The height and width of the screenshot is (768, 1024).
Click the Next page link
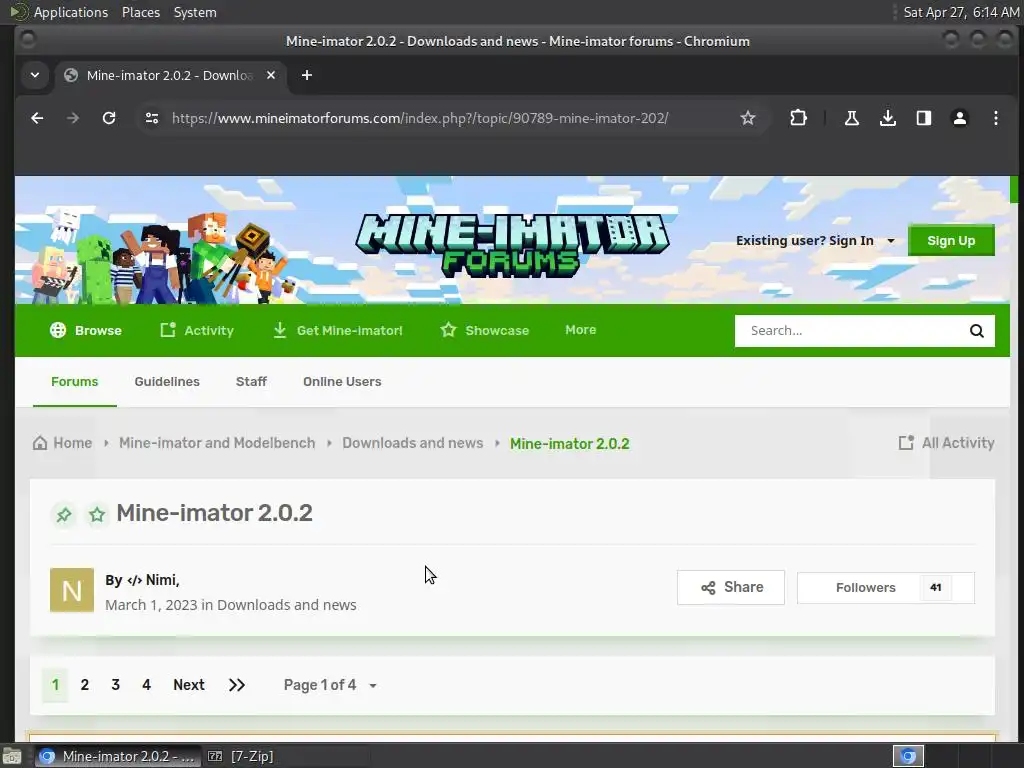[189, 684]
